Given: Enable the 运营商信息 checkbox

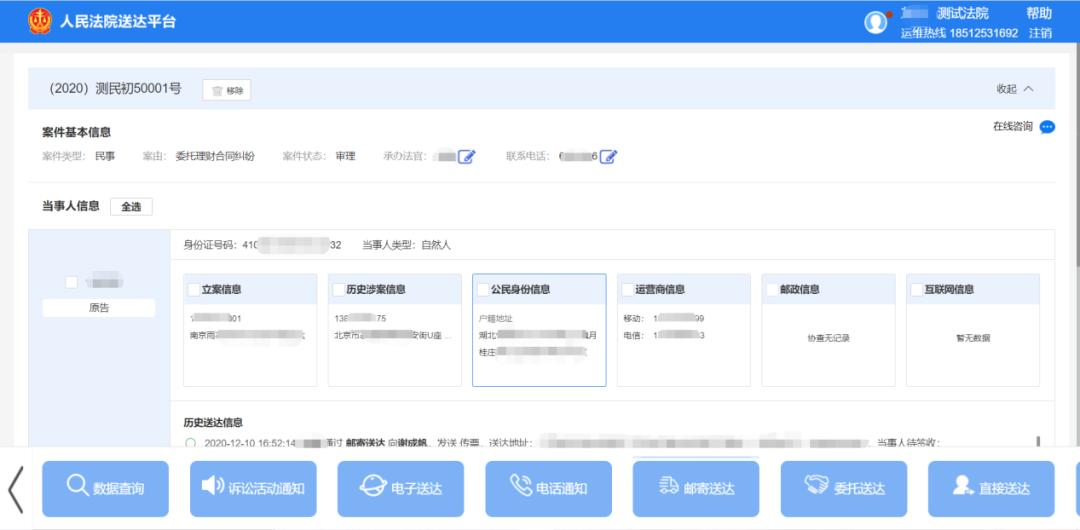Looking at the screenshot, I should click(x=627, y=290).
